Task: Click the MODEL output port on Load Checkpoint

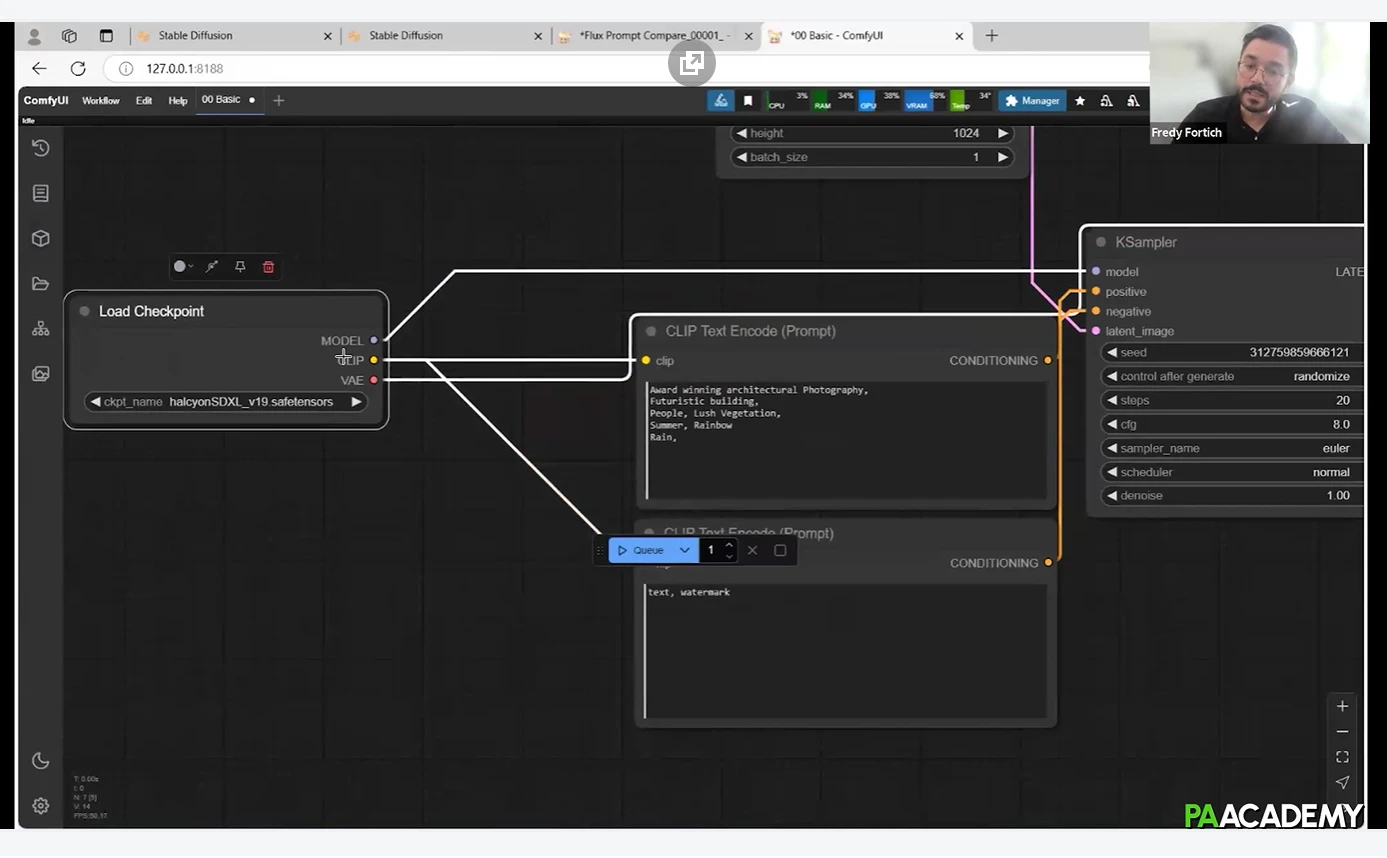Action: click(x=374, y=341)
